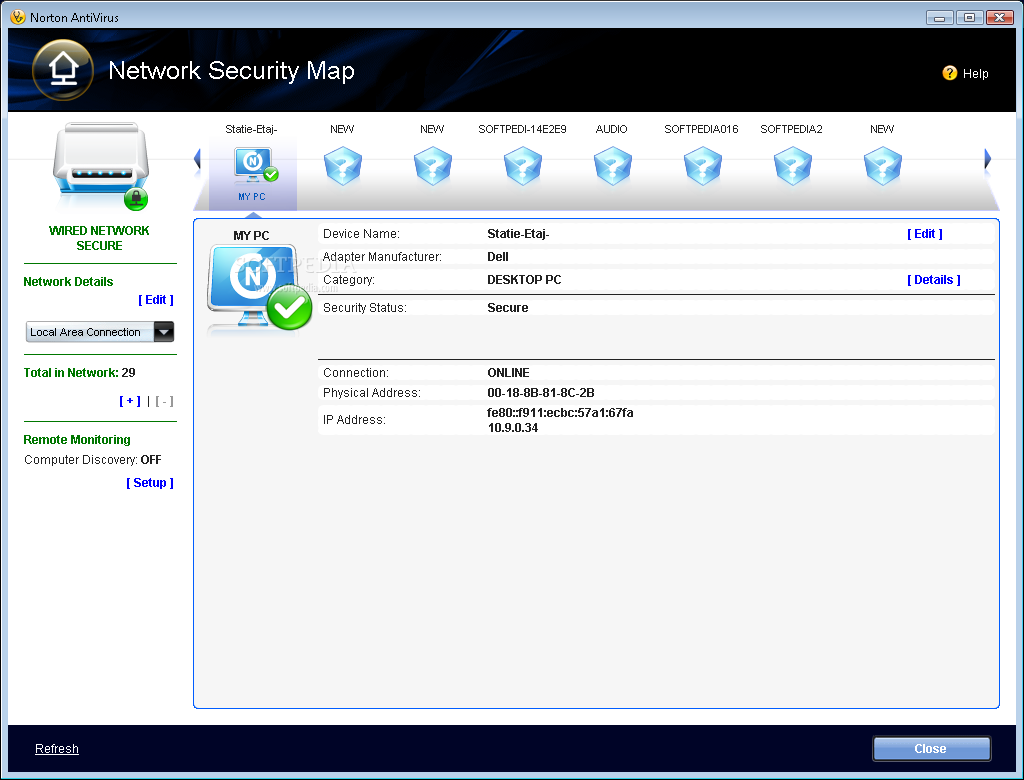Viewport: 1024px width, 780px height.
Task: Select the AUDIO device icon
Action: tap(613, 166)
